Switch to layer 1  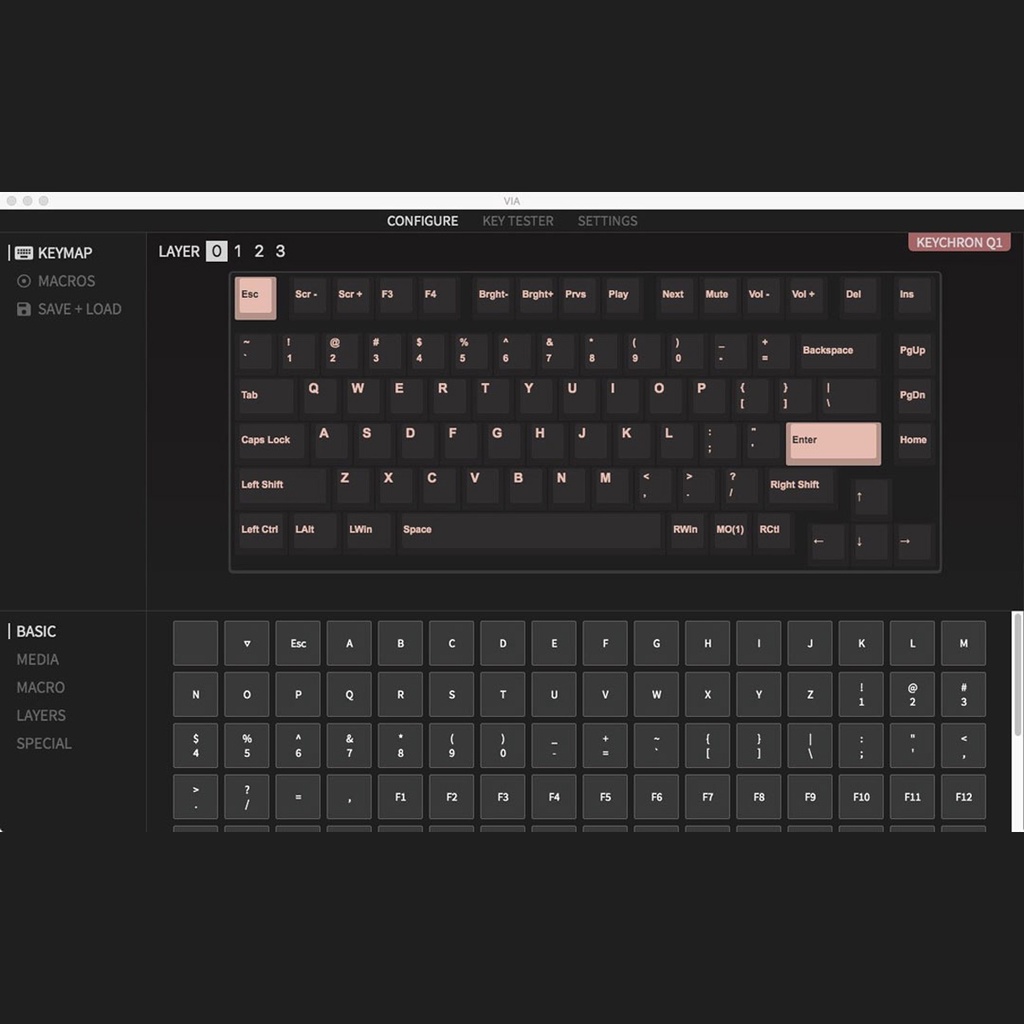pyautogui.click(x=238, y=251)
